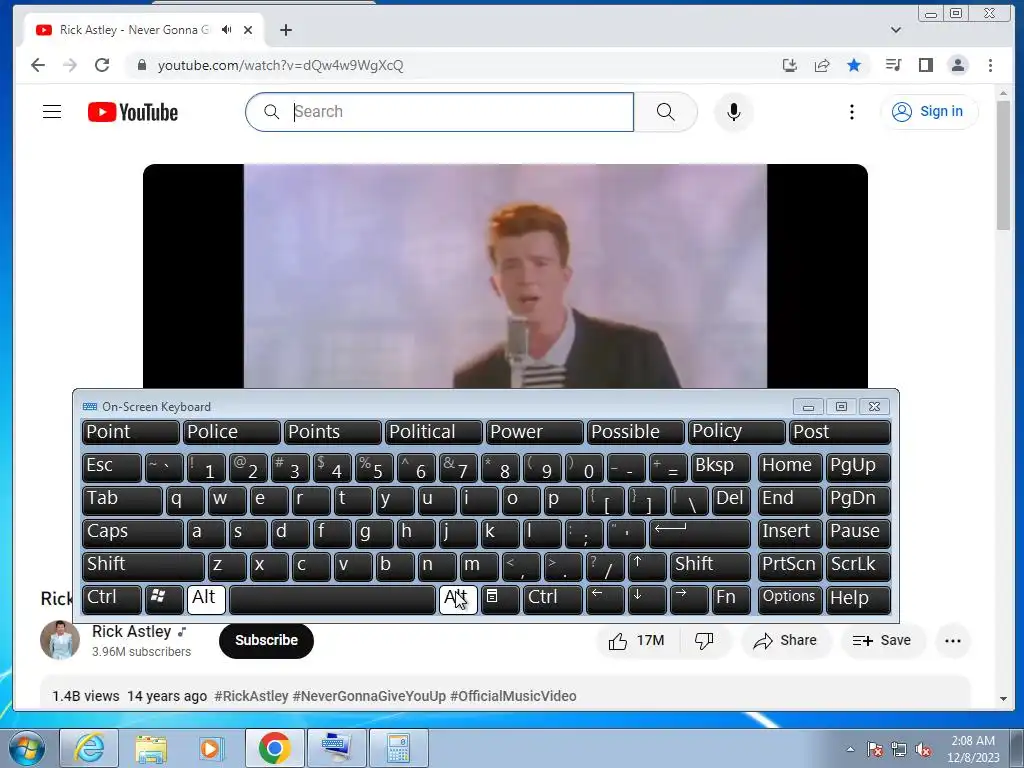Save video to playlist

coord(882,641)
